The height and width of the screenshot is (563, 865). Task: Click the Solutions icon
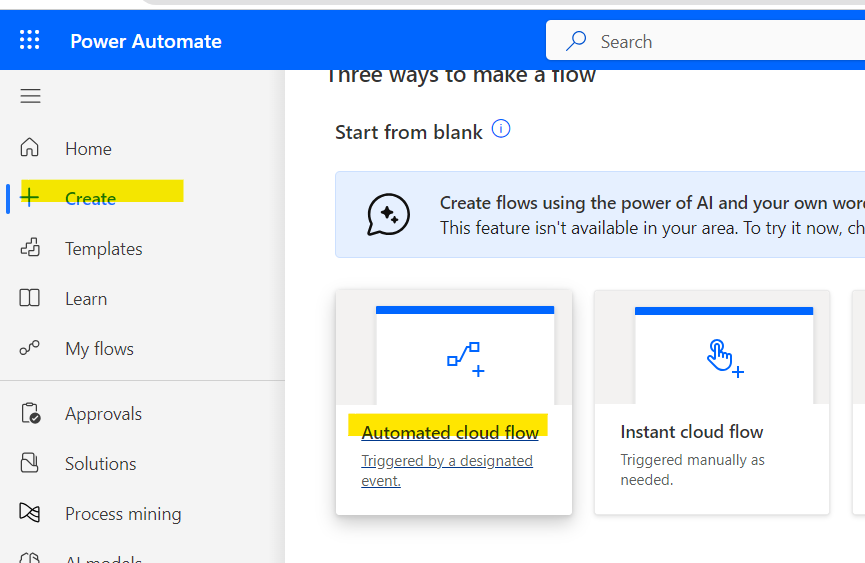pos(29,463)
